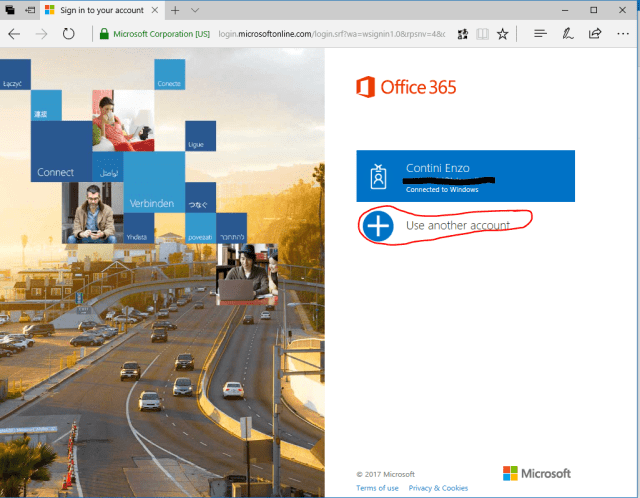The height and width of the screenshot is (498, 640).
Task: Click the Office 365 logo
Action: tap(406, 87)
